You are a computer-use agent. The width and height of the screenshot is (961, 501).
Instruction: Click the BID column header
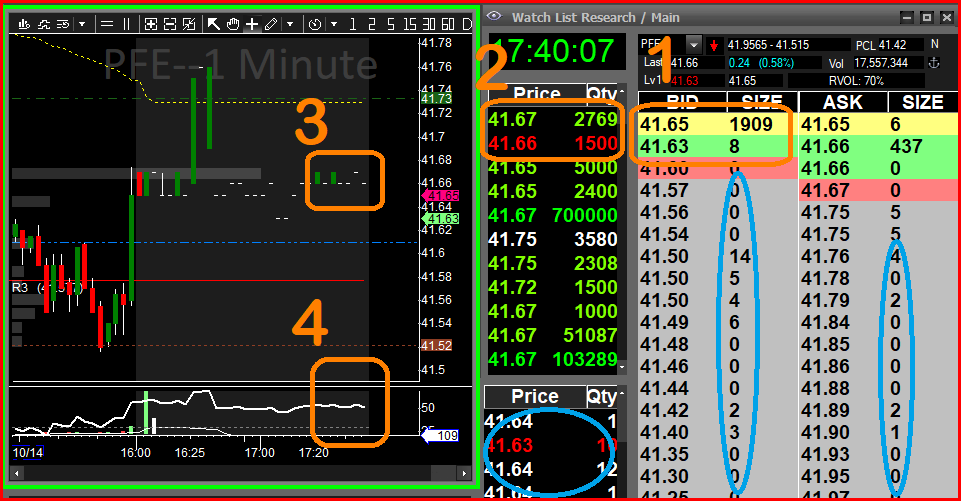[x=682, y=102]
